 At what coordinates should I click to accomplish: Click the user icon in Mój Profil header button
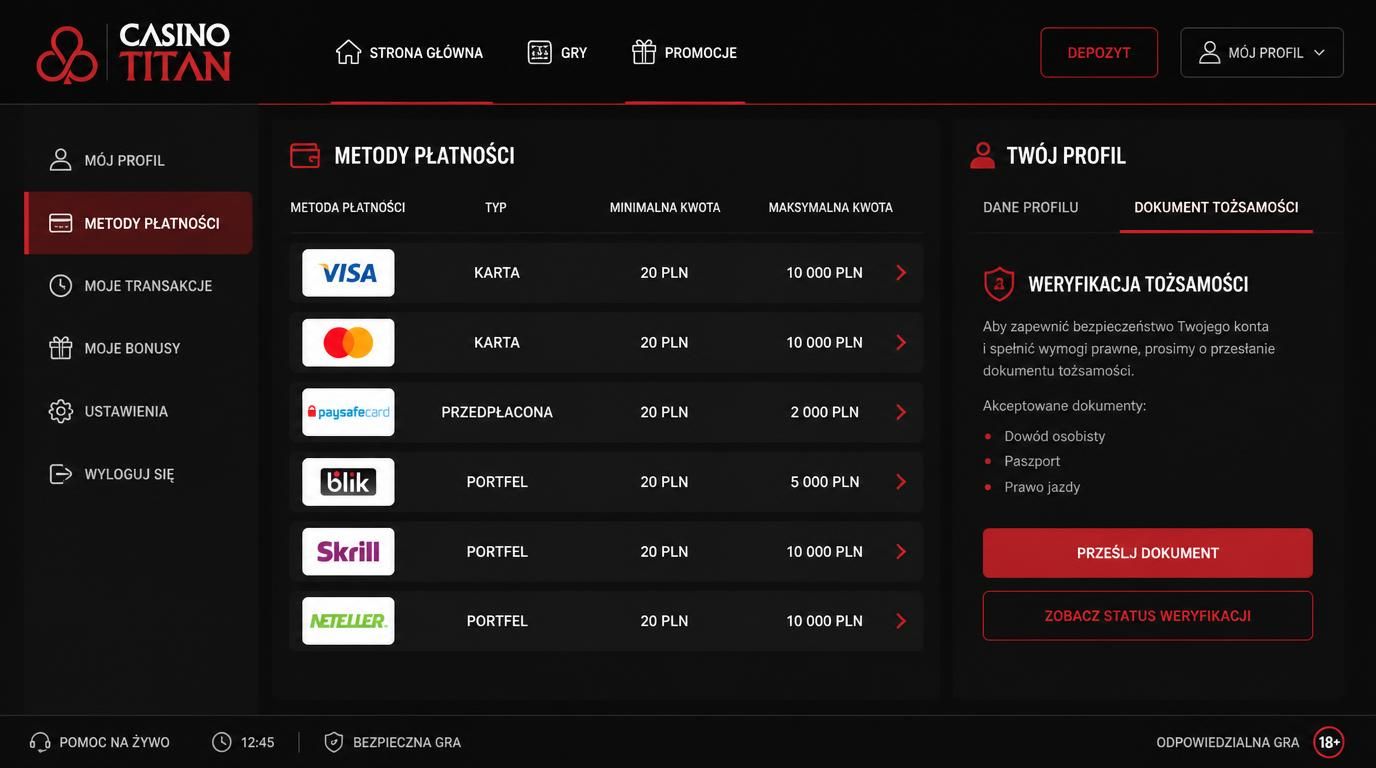pyautogui.click(x=1209, y=52)
